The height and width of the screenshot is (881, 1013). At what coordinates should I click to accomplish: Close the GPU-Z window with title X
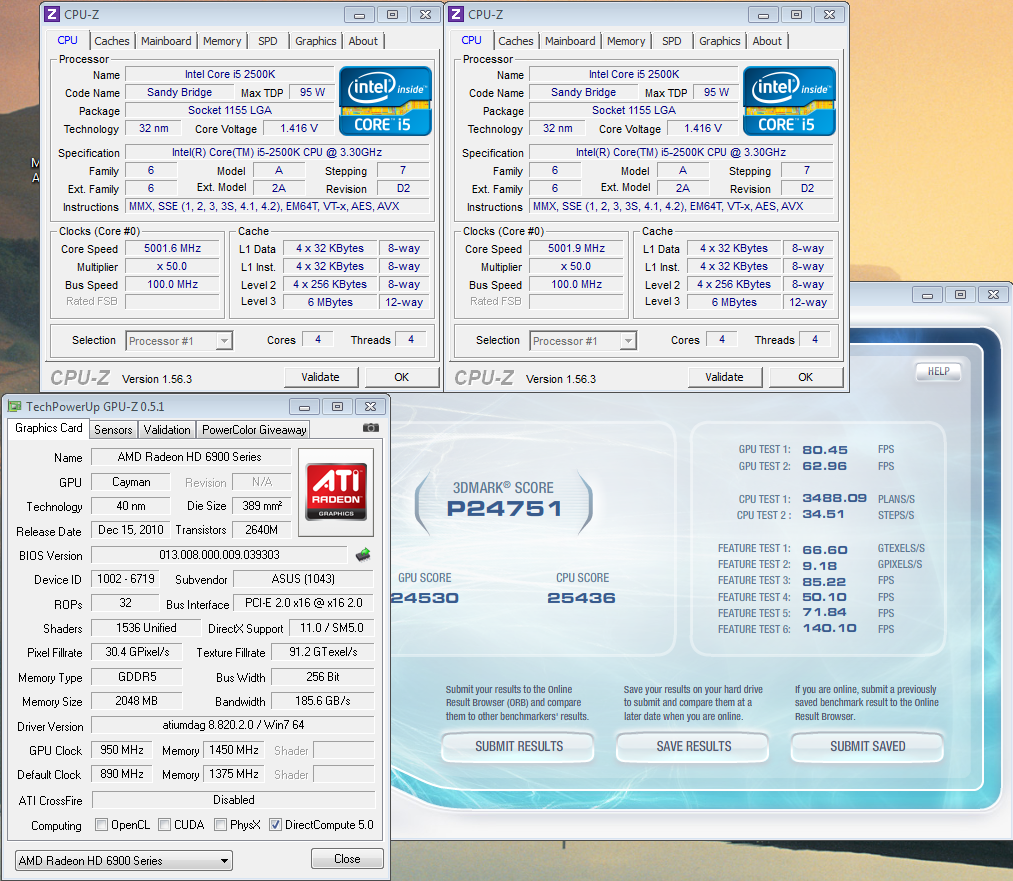370,406
